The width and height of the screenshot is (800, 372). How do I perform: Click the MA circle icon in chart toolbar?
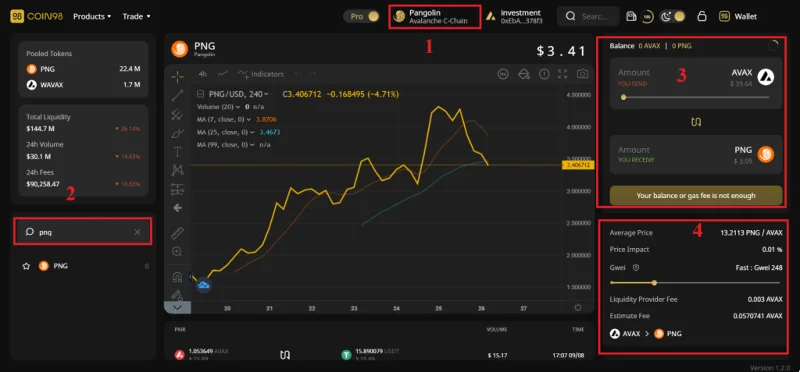tap(504, 74)
